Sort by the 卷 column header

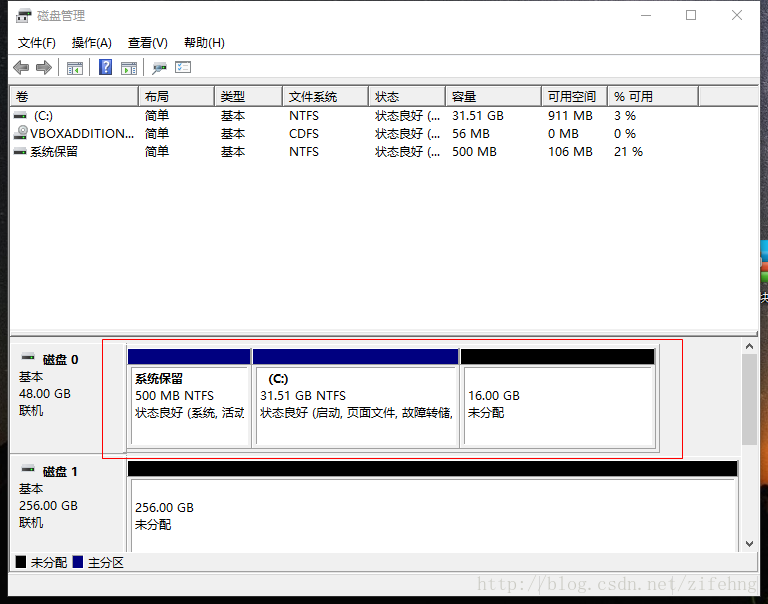74,97
